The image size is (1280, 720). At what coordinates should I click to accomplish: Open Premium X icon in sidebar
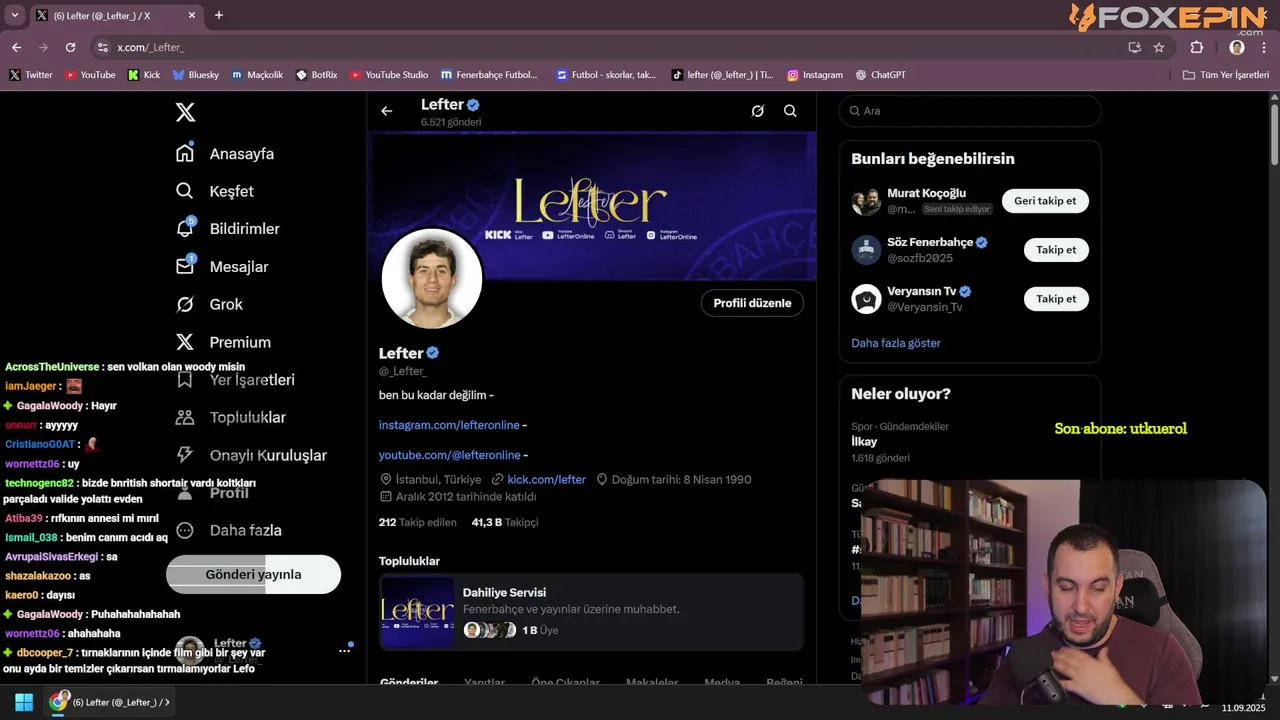(185, 342)
